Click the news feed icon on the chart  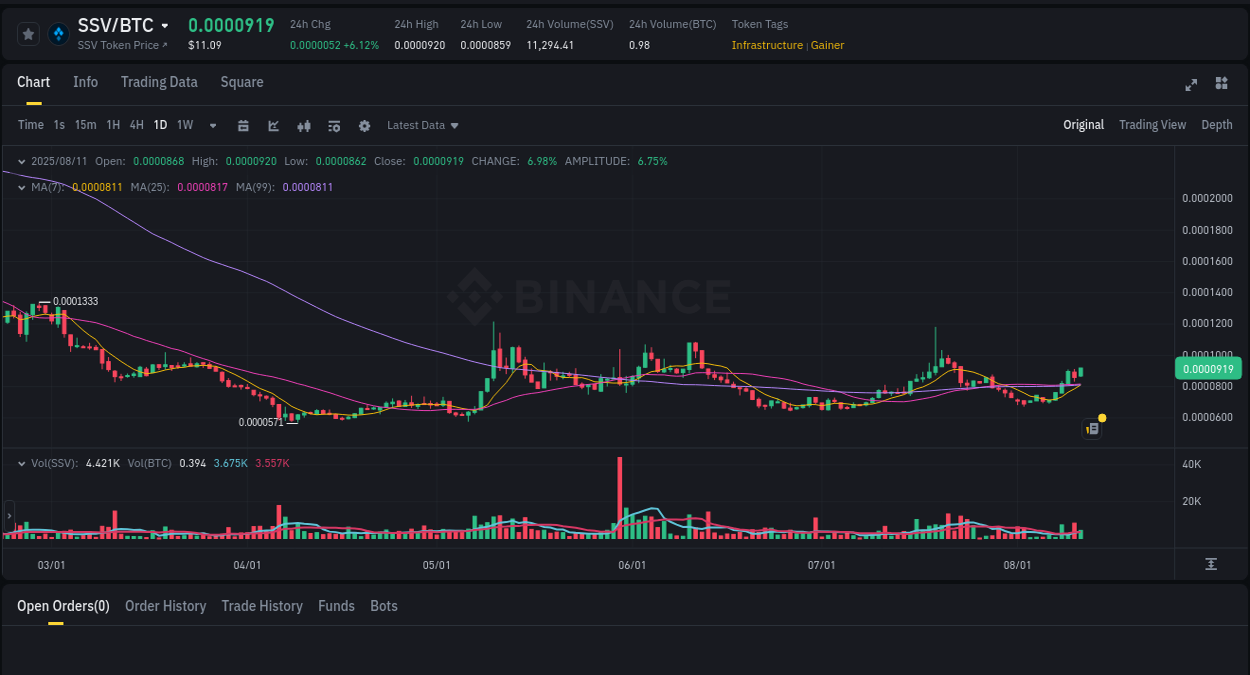(x=1092, y=428)
